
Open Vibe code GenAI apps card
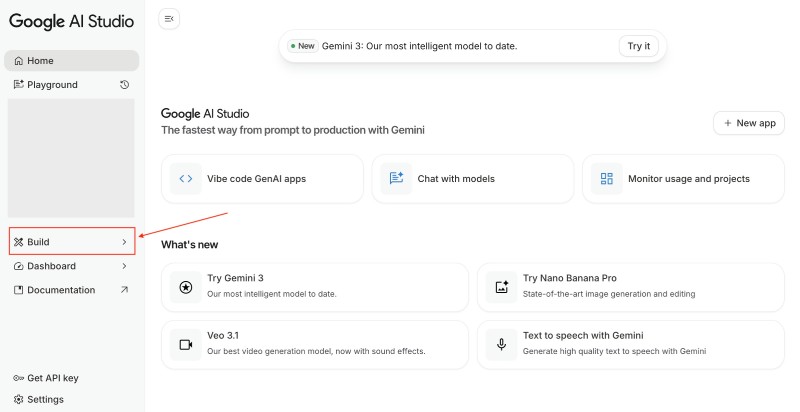[262, 178]
